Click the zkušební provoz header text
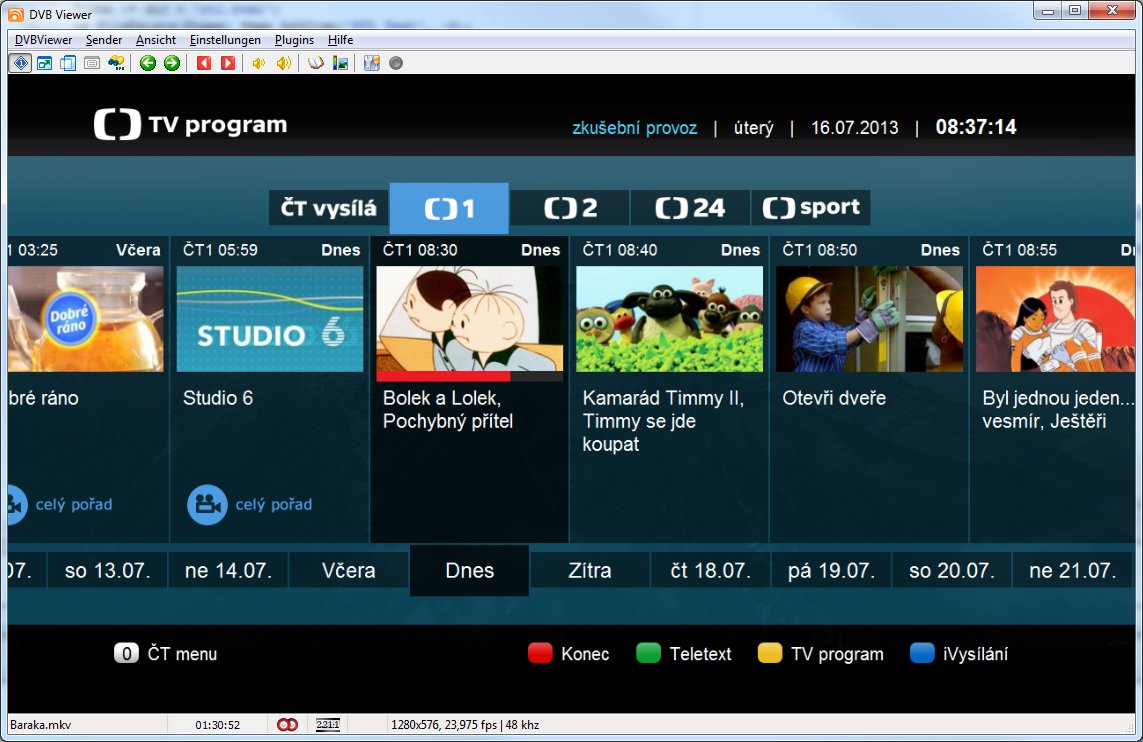The height and width of the screenshot is (742, 1143). coord(634,128)
